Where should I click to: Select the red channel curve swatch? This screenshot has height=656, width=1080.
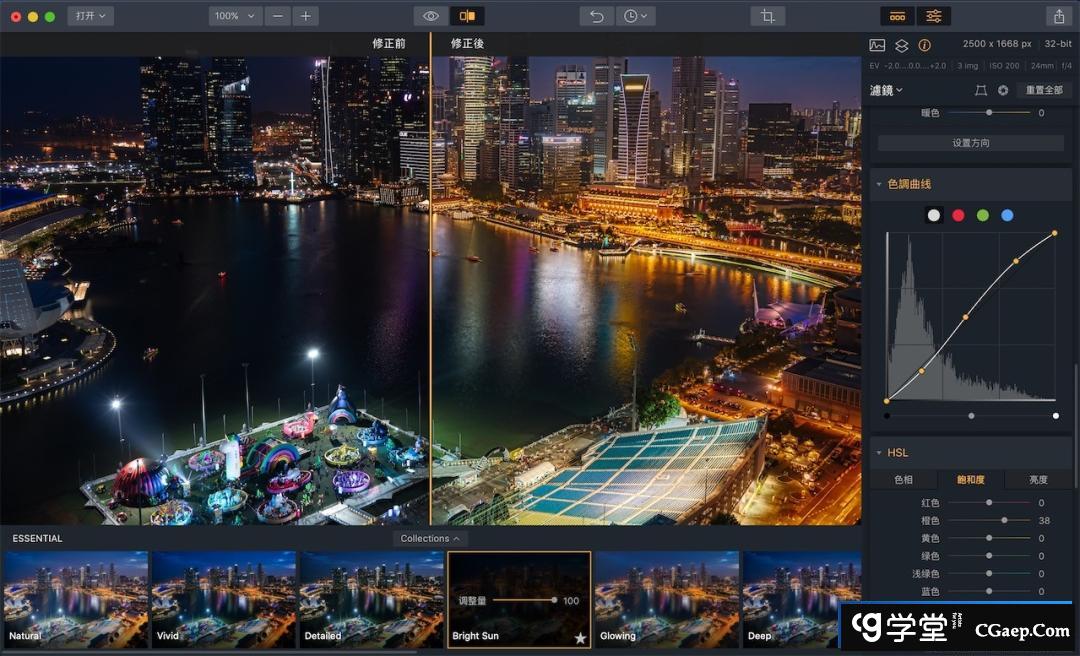[958, 215]
